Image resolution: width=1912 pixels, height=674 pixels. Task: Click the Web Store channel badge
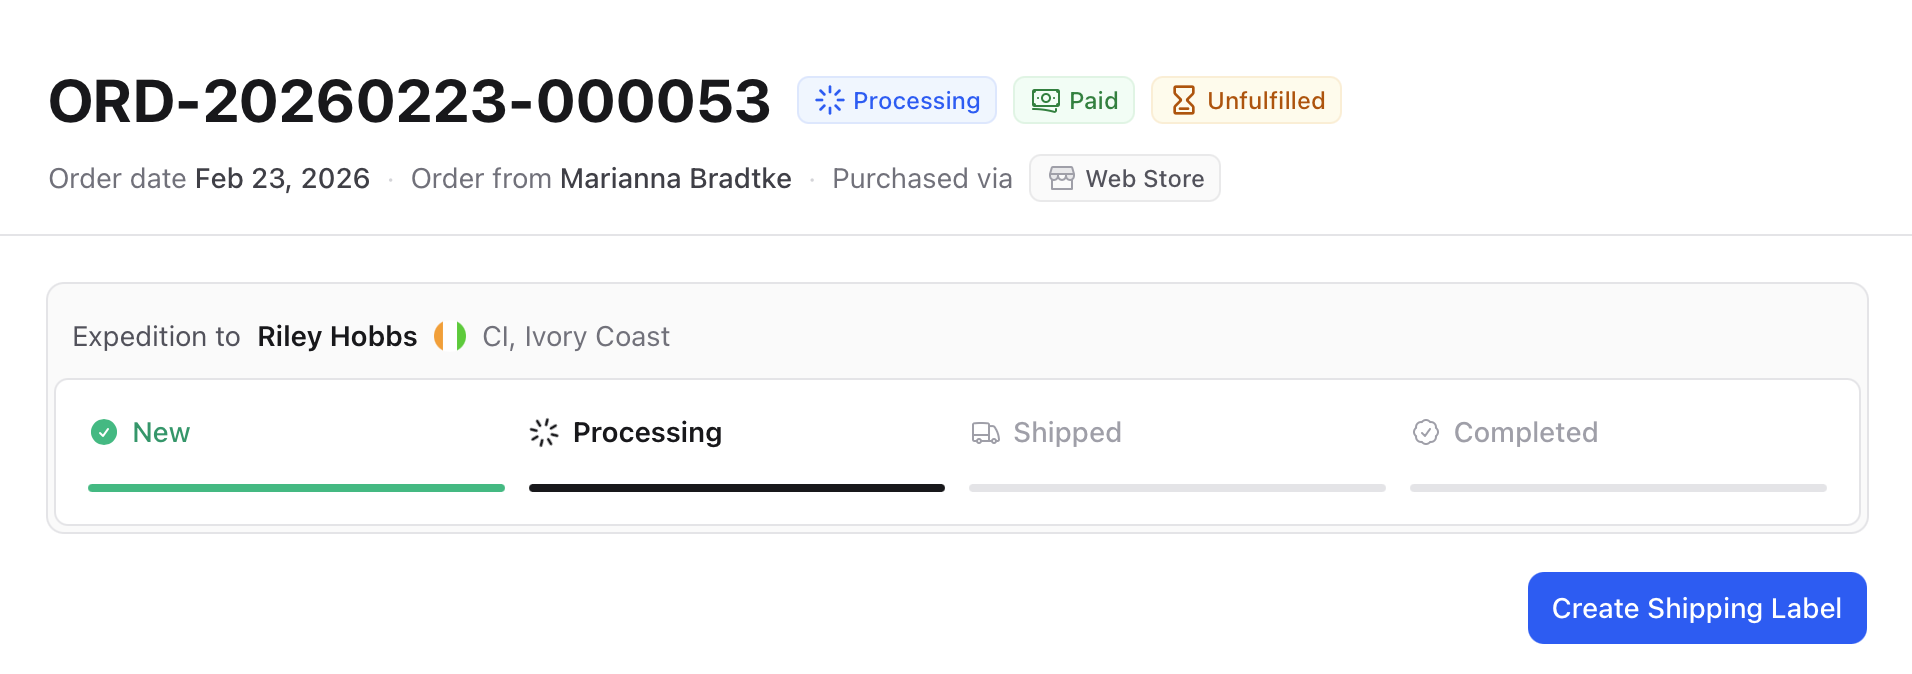1124,178
